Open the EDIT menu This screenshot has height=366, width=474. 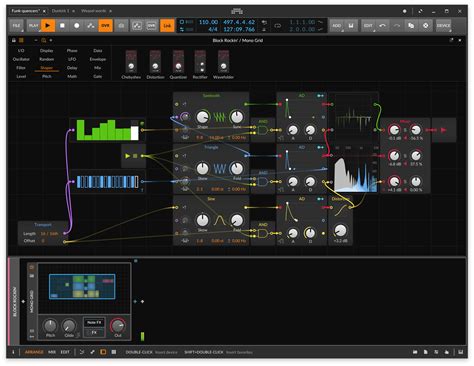pyautogui.click(x=368, y=25)
